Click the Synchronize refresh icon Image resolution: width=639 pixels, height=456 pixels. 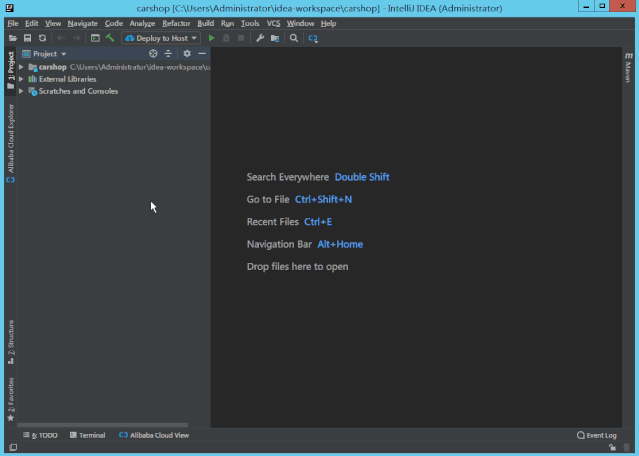click(42, 38)
